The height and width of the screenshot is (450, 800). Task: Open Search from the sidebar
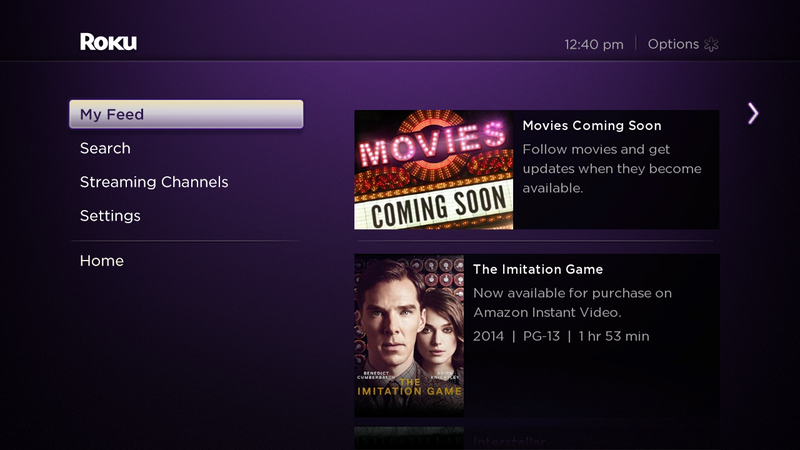pos(105,148)
